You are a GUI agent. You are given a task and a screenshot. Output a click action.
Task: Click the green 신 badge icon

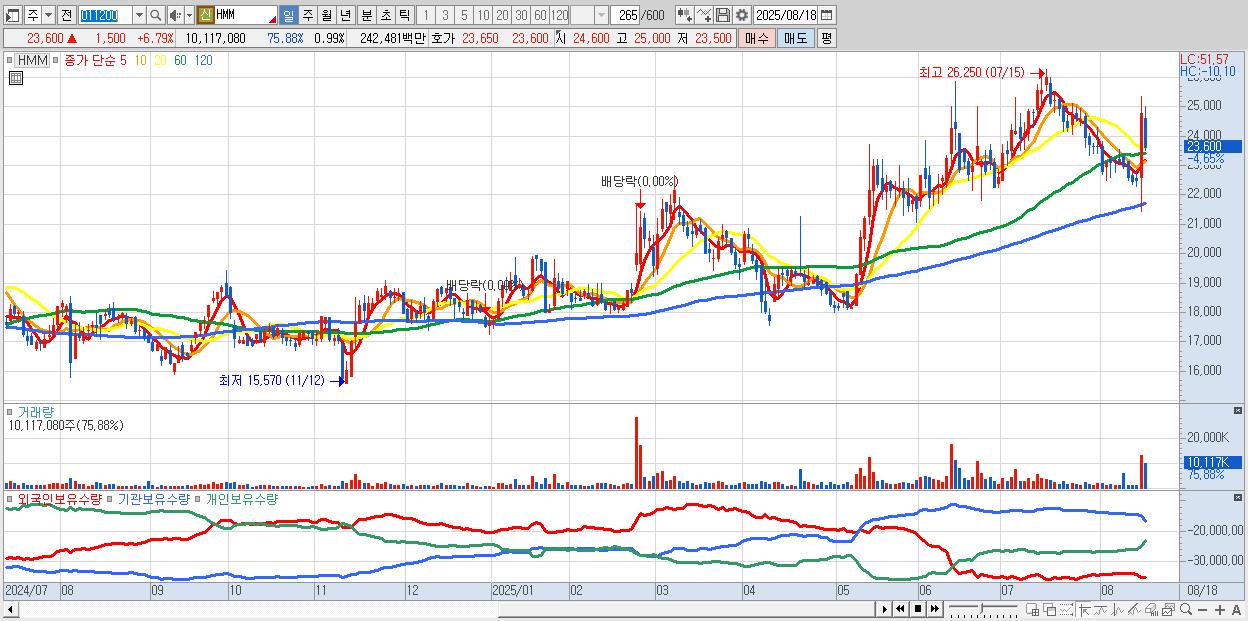pyautogui.click(x=205, y=15)
